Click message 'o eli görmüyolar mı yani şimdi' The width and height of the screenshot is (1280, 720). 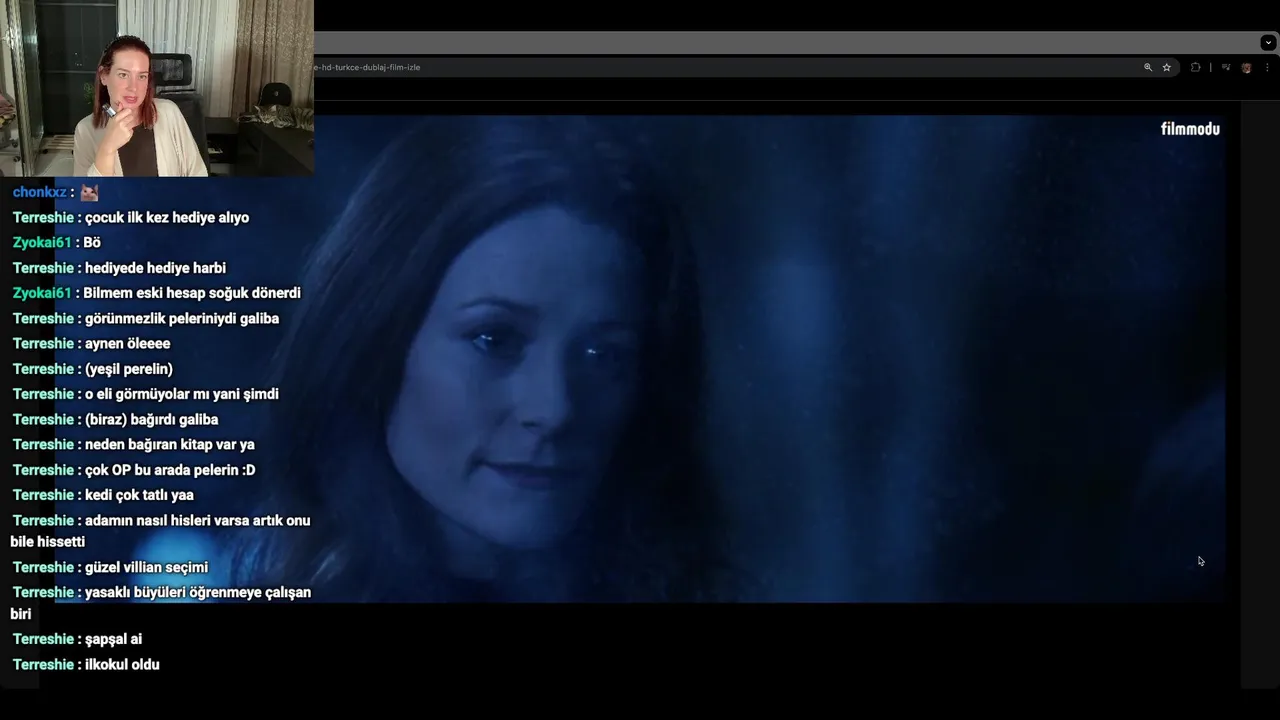tap(182, 394)
